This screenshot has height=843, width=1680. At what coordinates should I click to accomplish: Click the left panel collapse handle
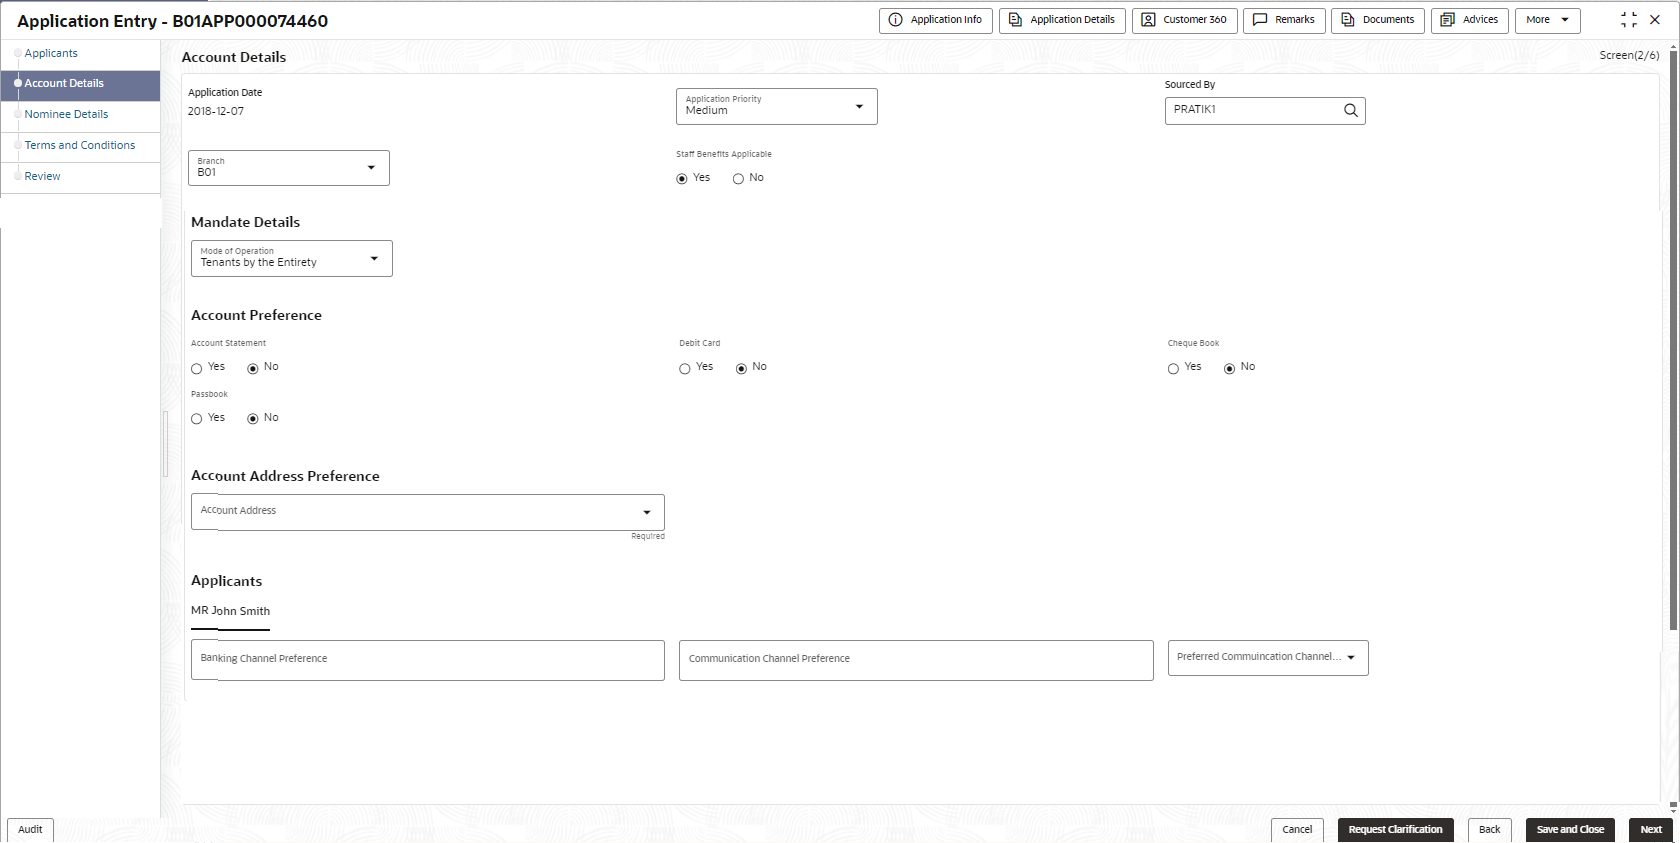click(165, 443)
